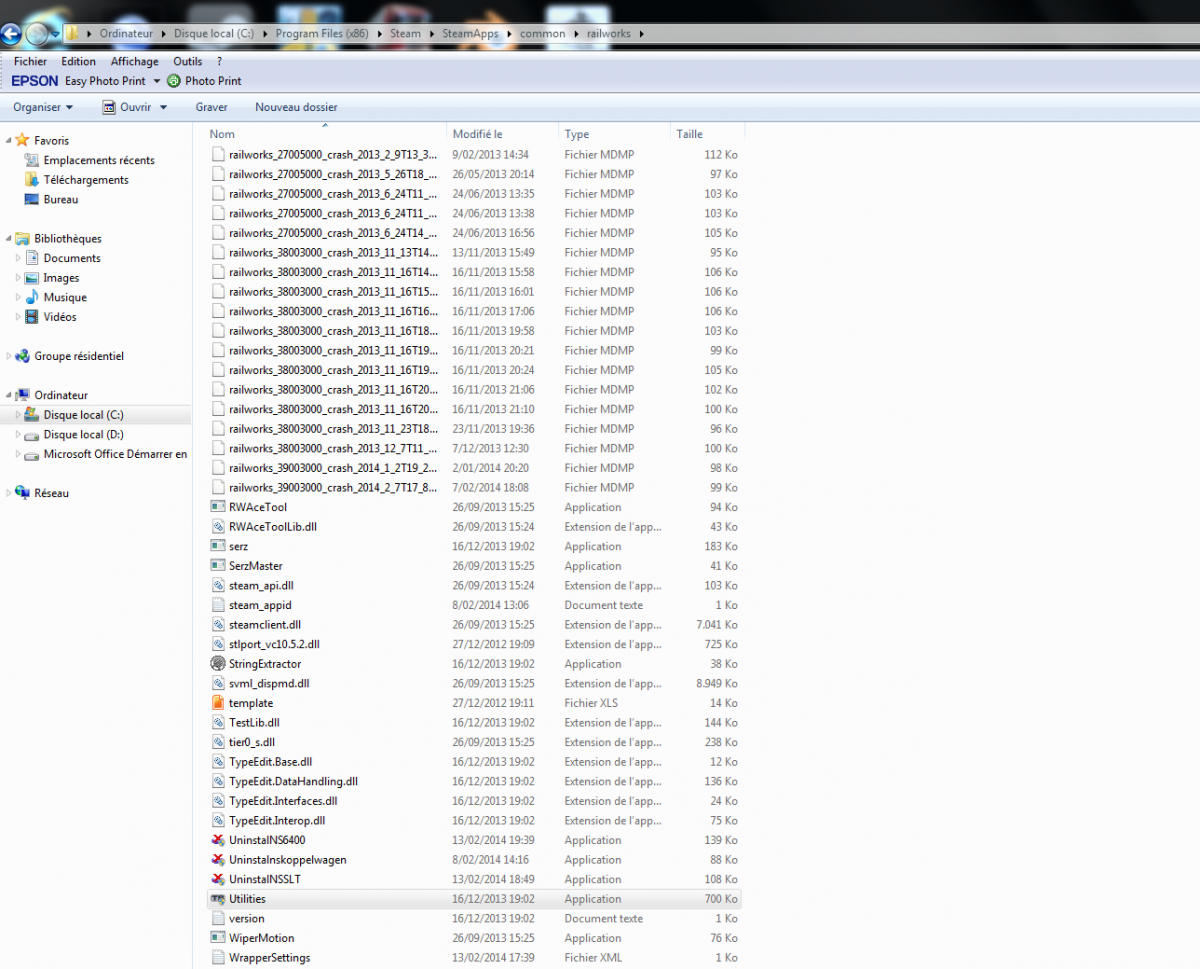Open the Affichage menu
This screenshot has height=969, width=1200.
134,62
